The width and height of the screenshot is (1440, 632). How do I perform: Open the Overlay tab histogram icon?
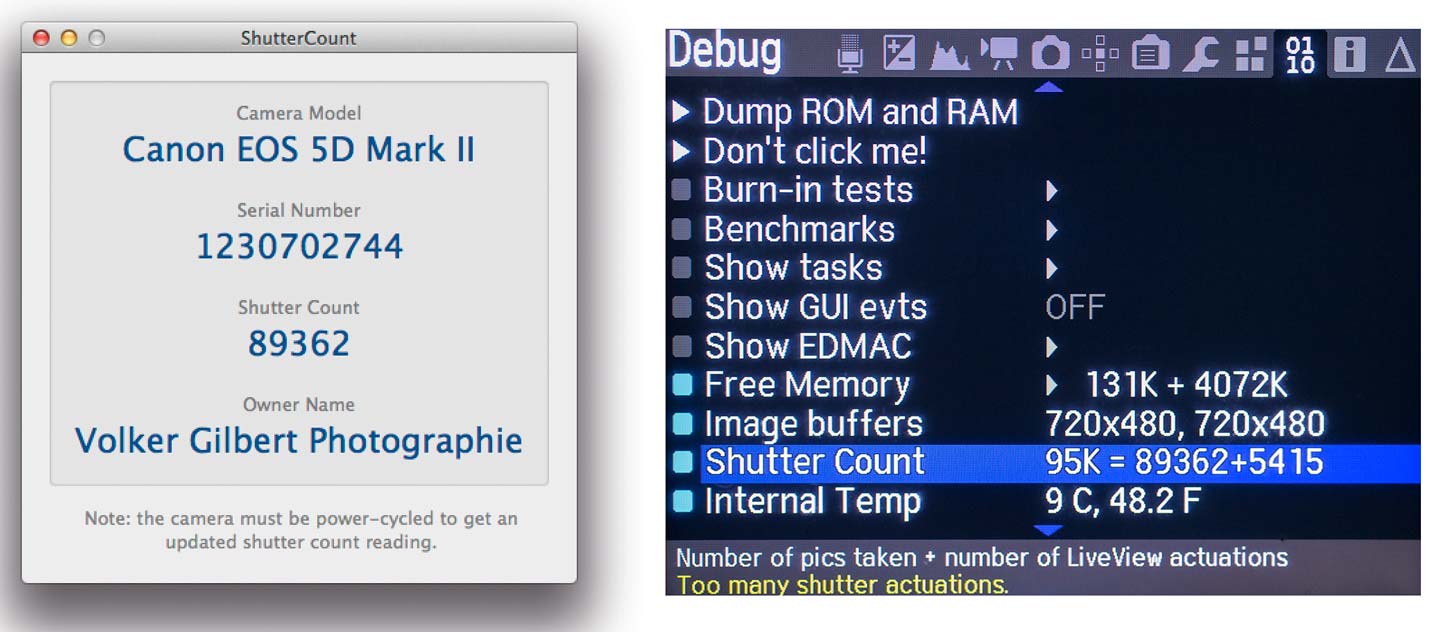949,55
